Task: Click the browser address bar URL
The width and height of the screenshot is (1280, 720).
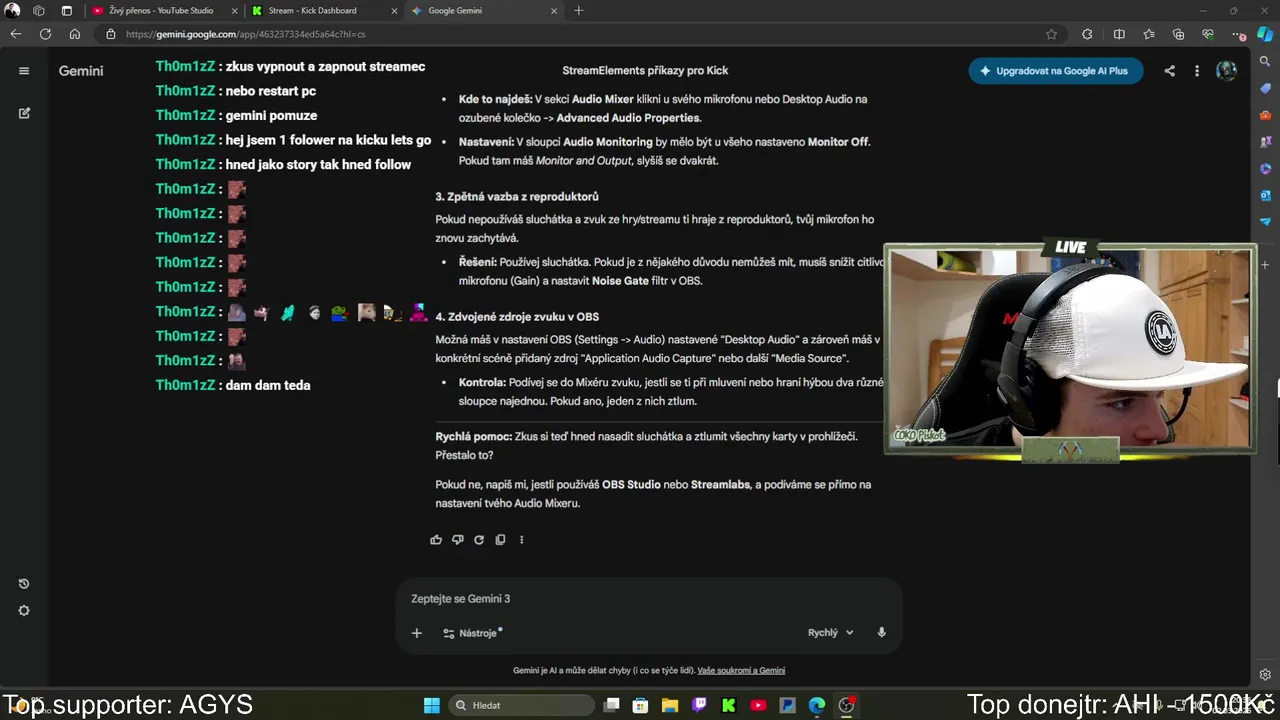Action: pyautogui.click(x=245, y=34)
